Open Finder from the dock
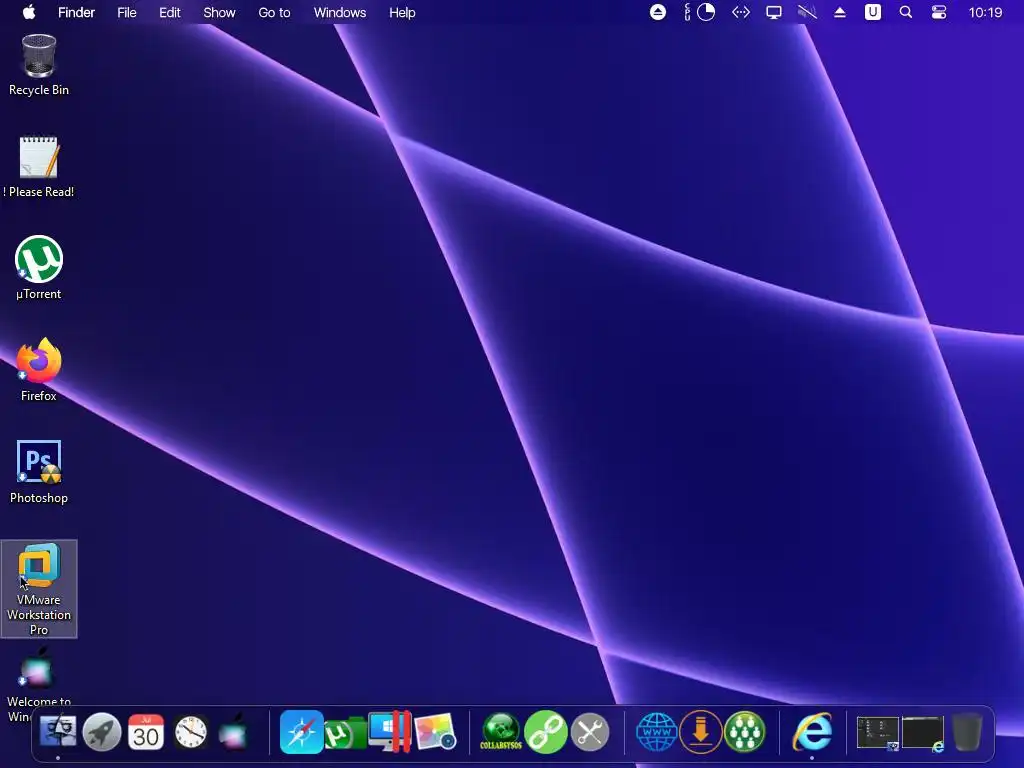 coord(58,732)
